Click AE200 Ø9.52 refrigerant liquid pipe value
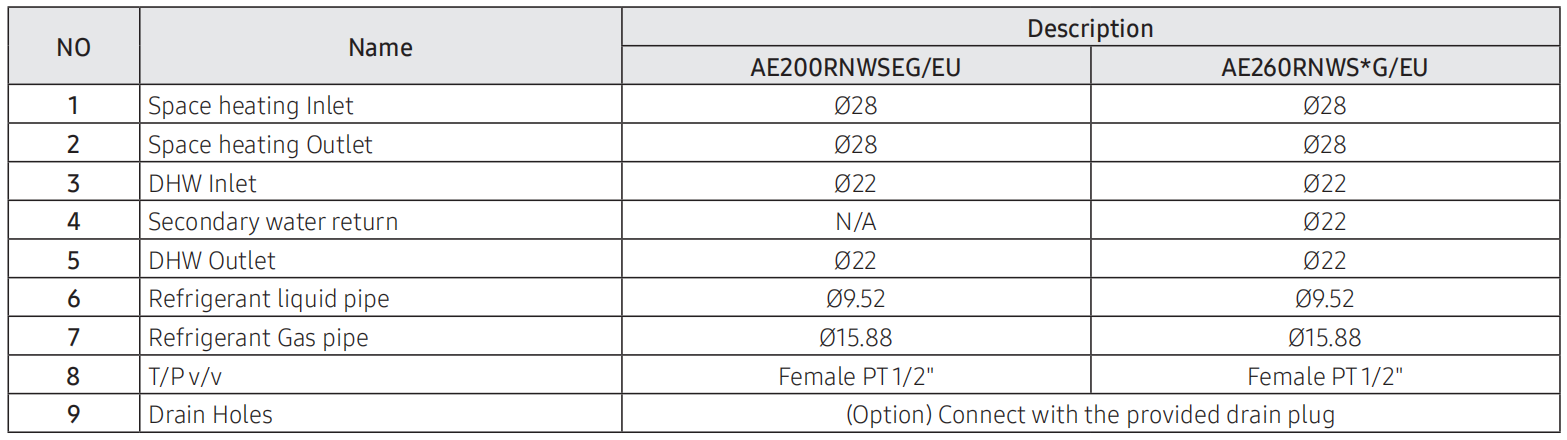 pos(856,299)
